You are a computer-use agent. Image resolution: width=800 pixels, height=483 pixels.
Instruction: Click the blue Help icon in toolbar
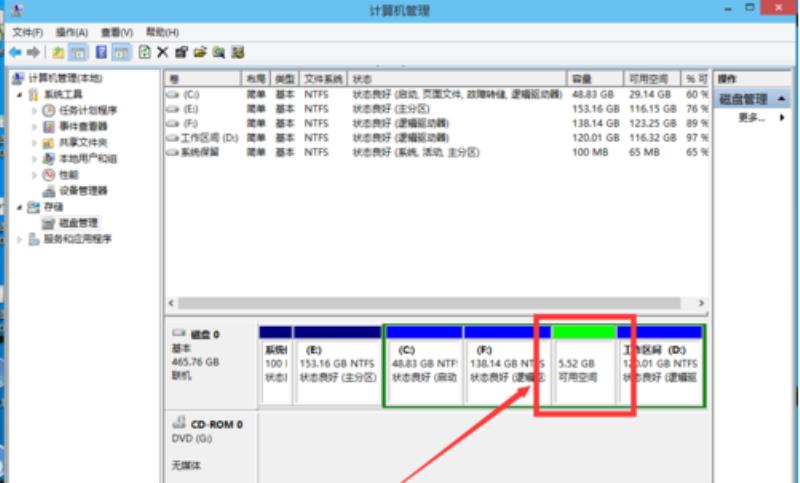tap(101, 51)
